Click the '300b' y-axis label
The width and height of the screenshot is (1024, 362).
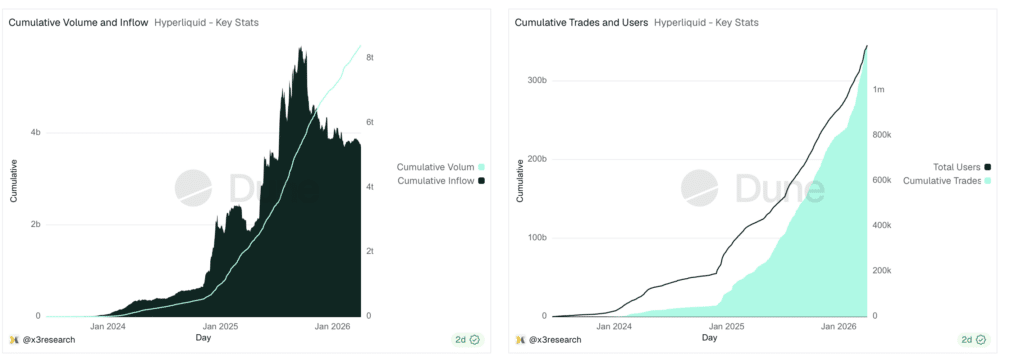click(538, 80)
